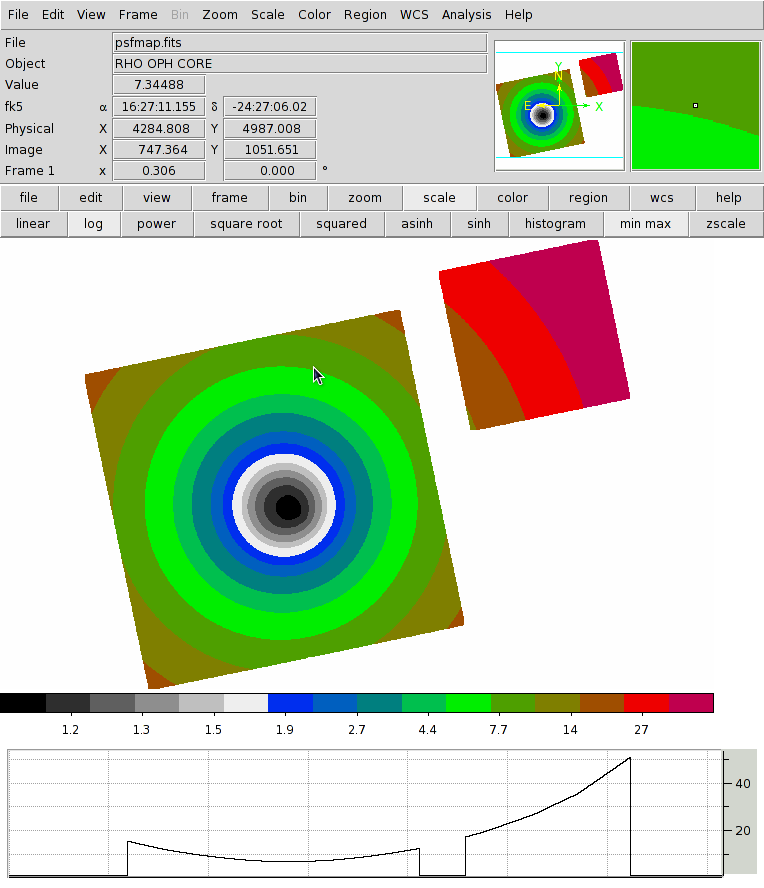Click the magnifier preview pane
Screen dimensions: 764x888
coord(695,106)
